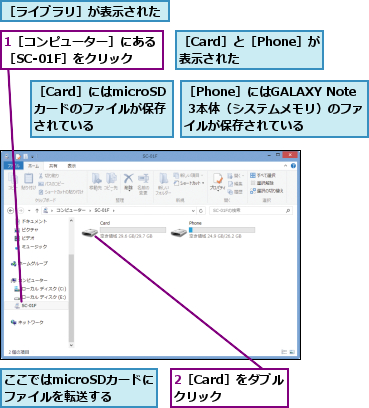Open the File (ファイル) tab
Screen dimensions: 369x408
click(x=13, y=166)
